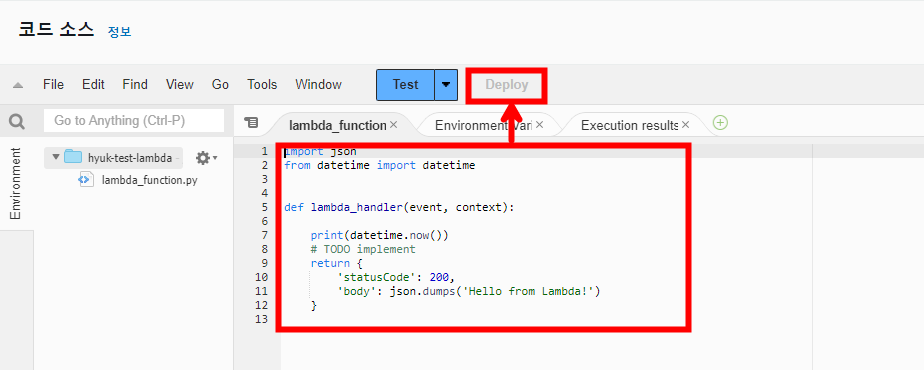Viewport: 924px width, 370px height.
Task: Click the 'def lambda_handler(event, context):' line
Action: (x=399, y=207)
